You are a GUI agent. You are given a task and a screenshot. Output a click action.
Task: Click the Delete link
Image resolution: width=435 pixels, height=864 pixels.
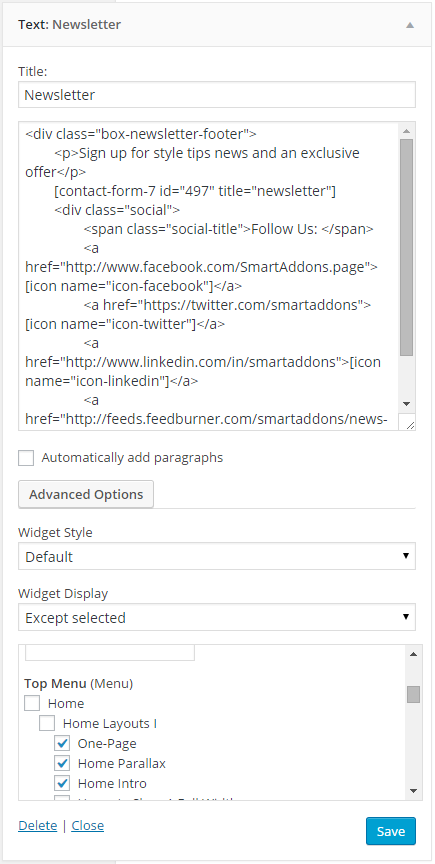pyautogui.click(x=37, y=825)
